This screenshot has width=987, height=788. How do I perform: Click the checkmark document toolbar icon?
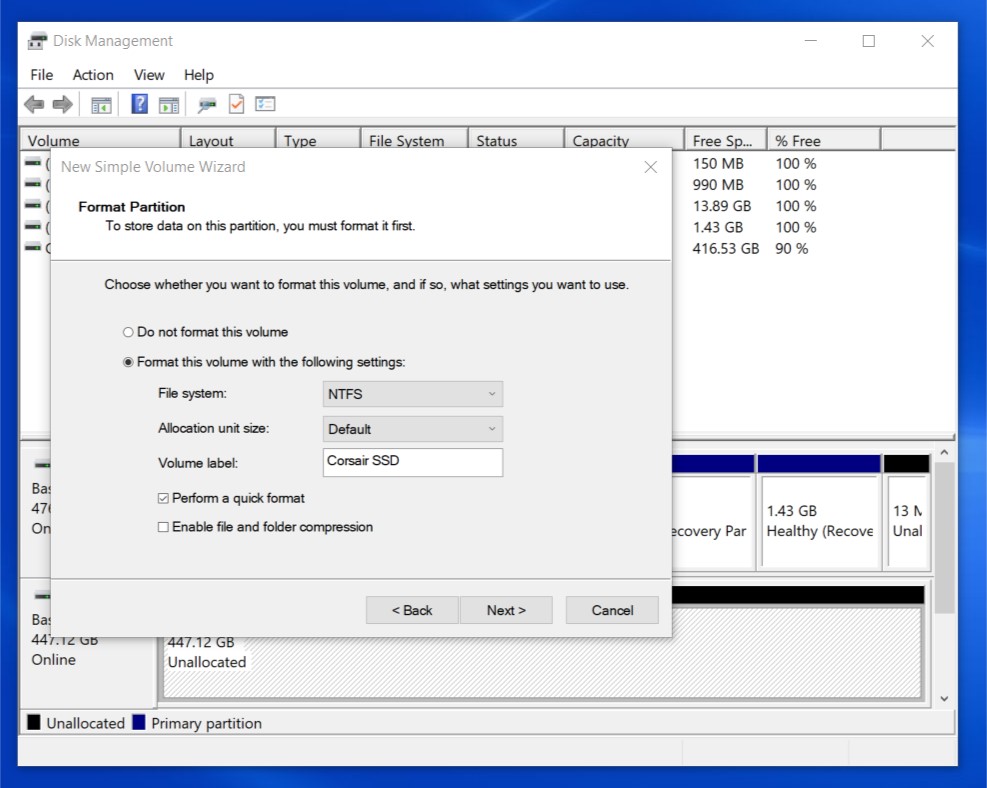[237, 104]
